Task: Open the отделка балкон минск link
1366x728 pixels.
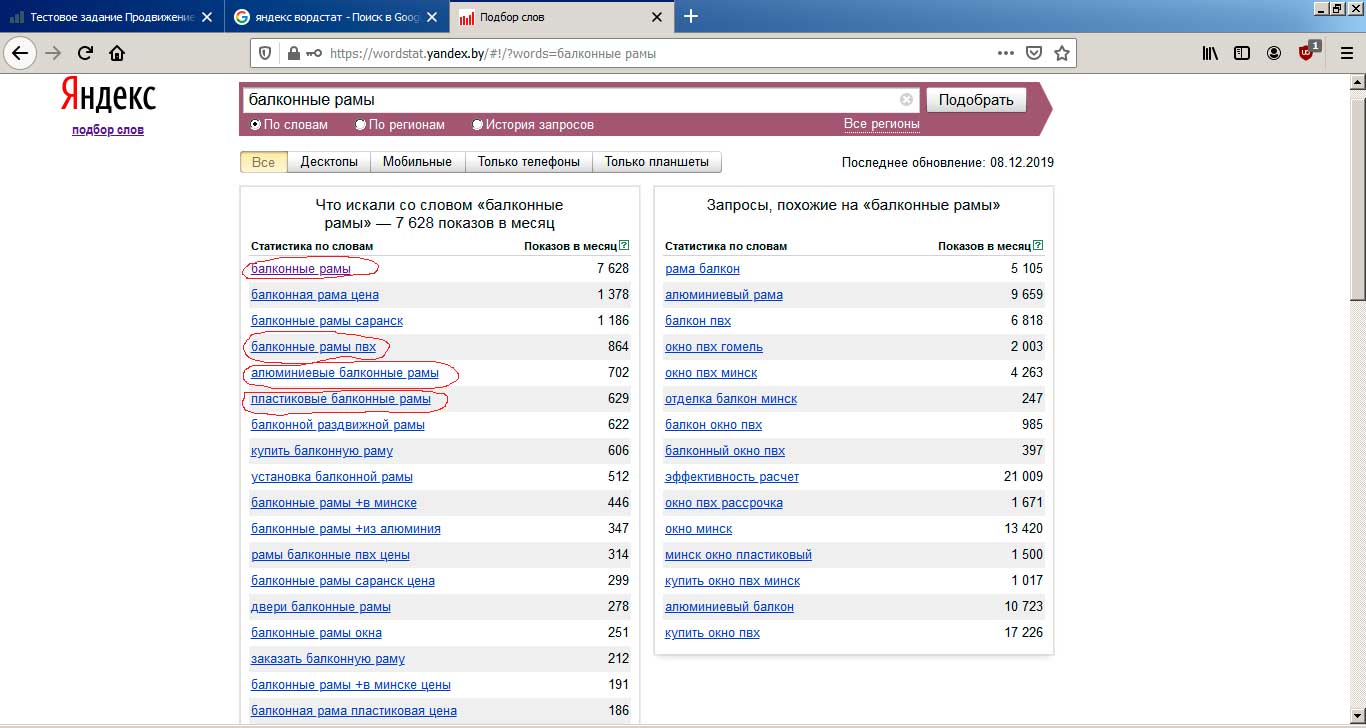Action: click(x=731, y=399)
